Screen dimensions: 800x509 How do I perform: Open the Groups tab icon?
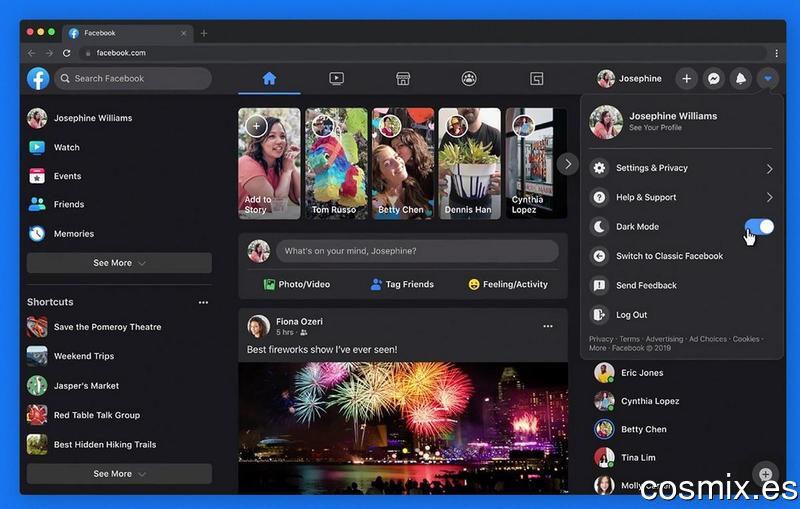tap(469, 79)
